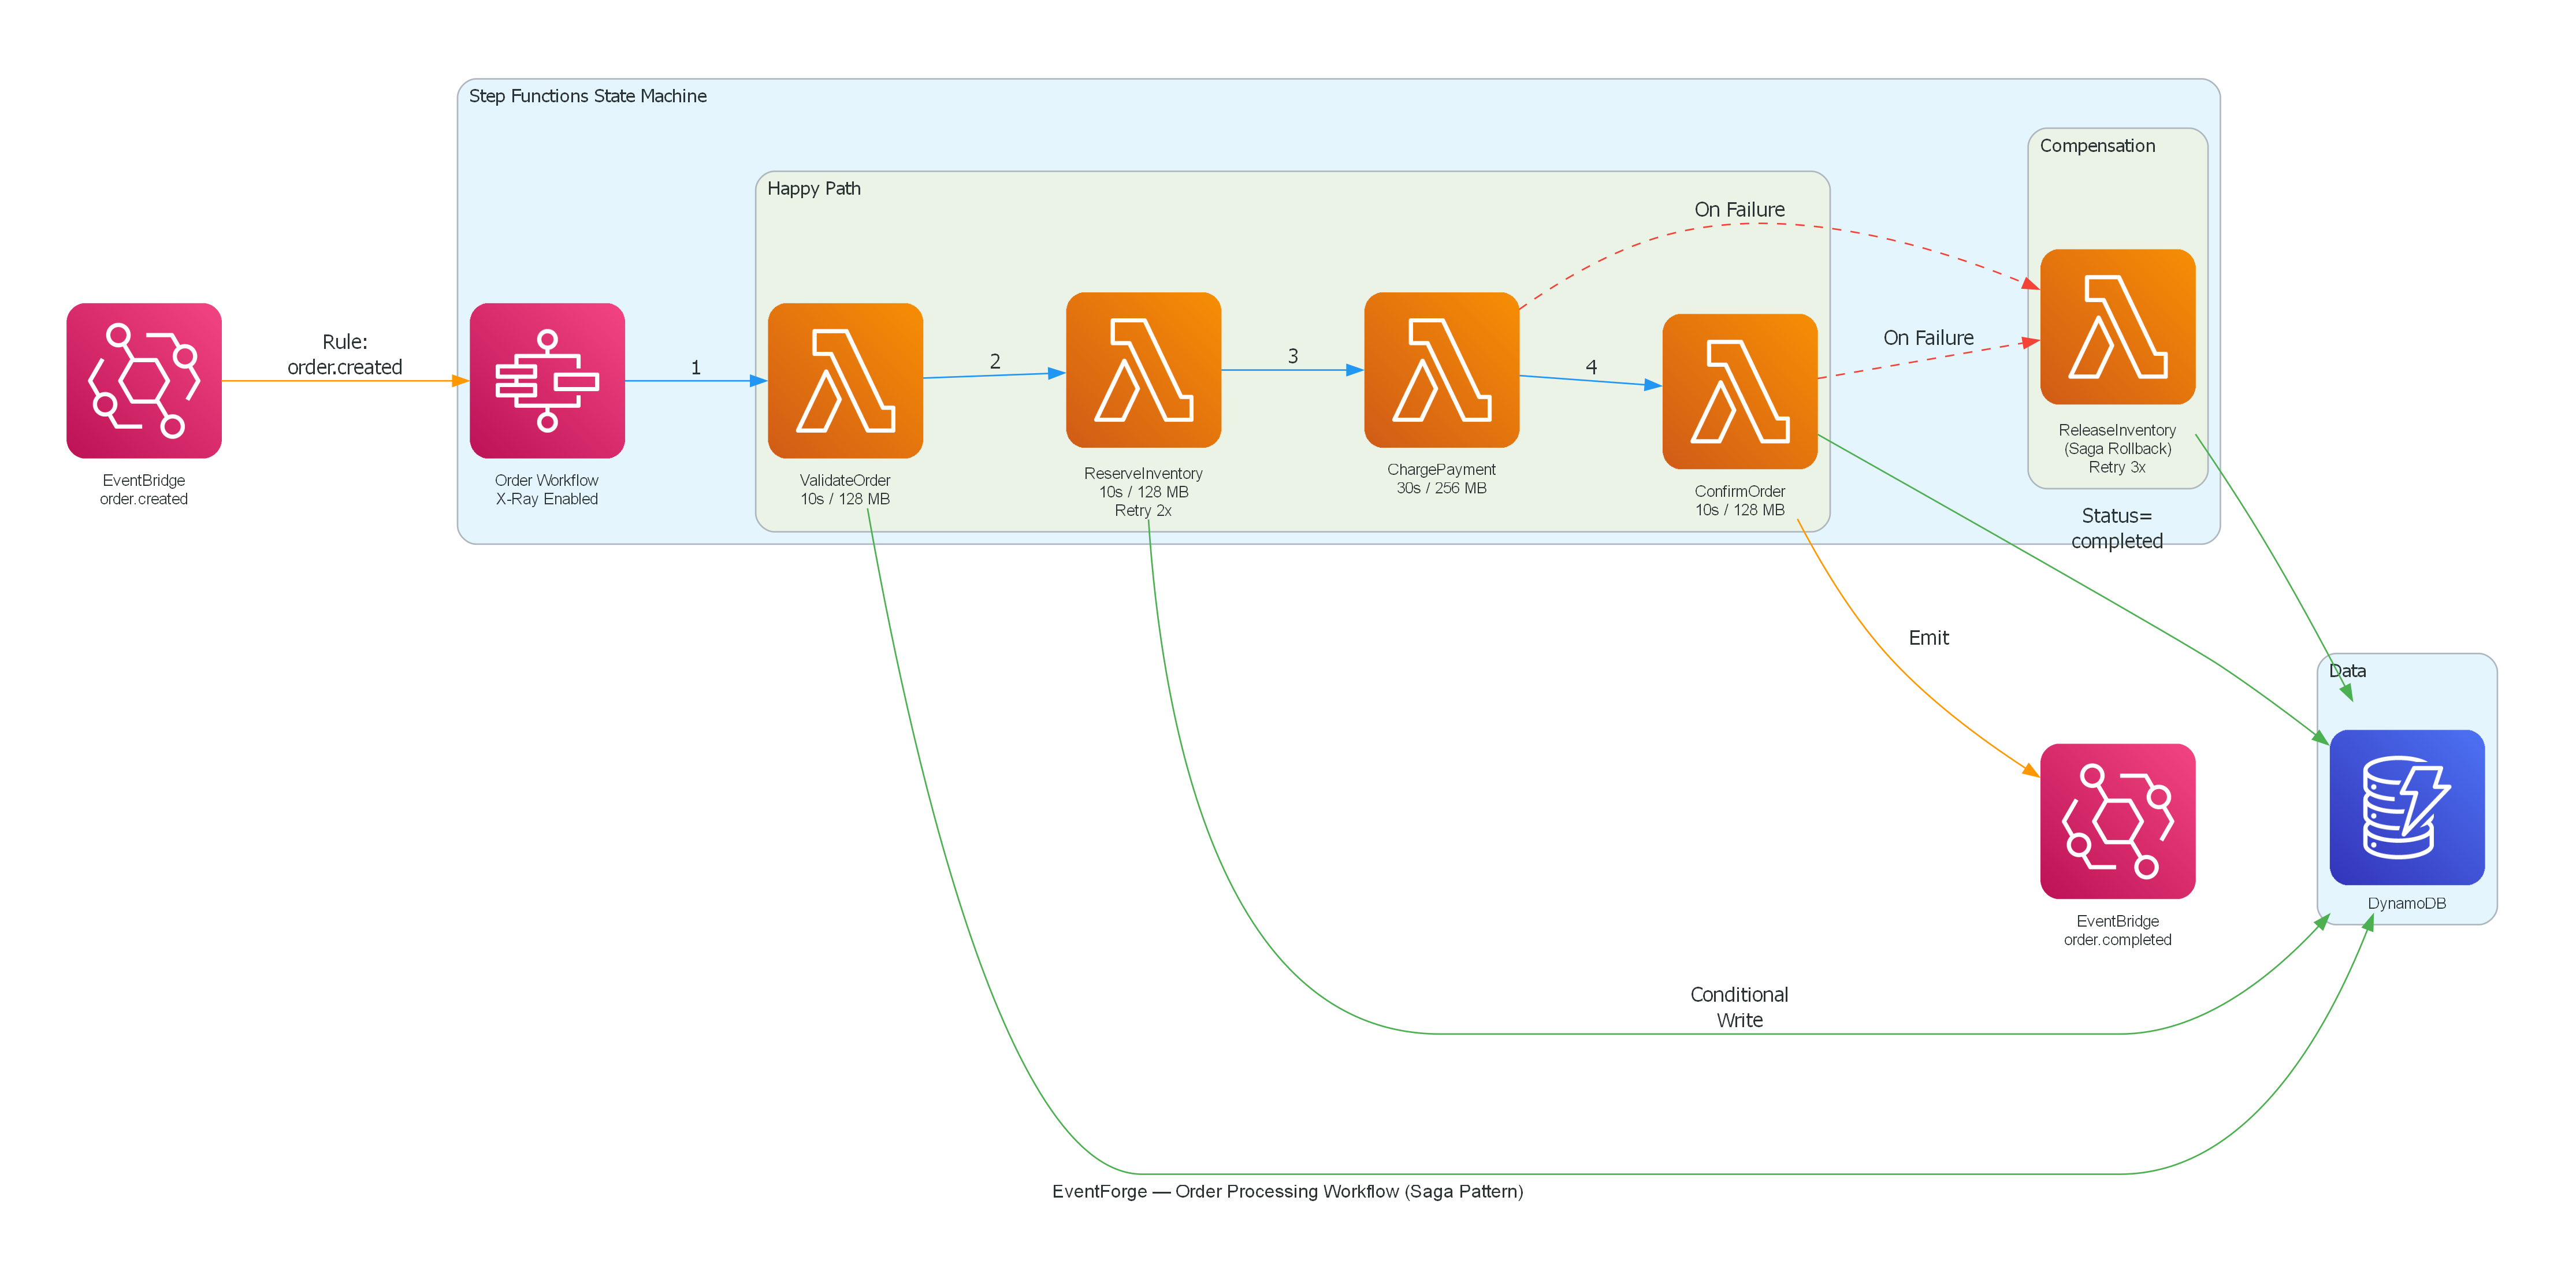The width and height of the screenshot is (2576, 1275).
Task: Click the EventForge diagram title text
Action: coord(1288,1192)
